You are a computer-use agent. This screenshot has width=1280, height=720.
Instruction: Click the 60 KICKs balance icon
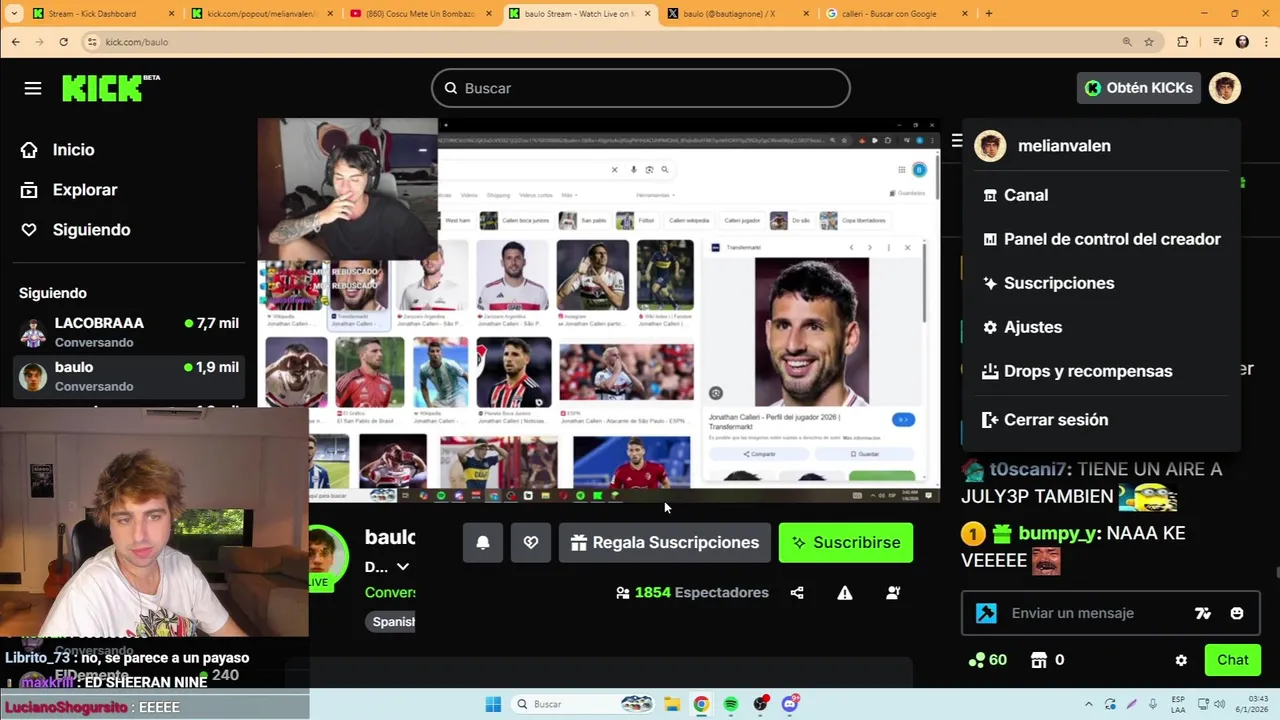(x=987, y=660)
